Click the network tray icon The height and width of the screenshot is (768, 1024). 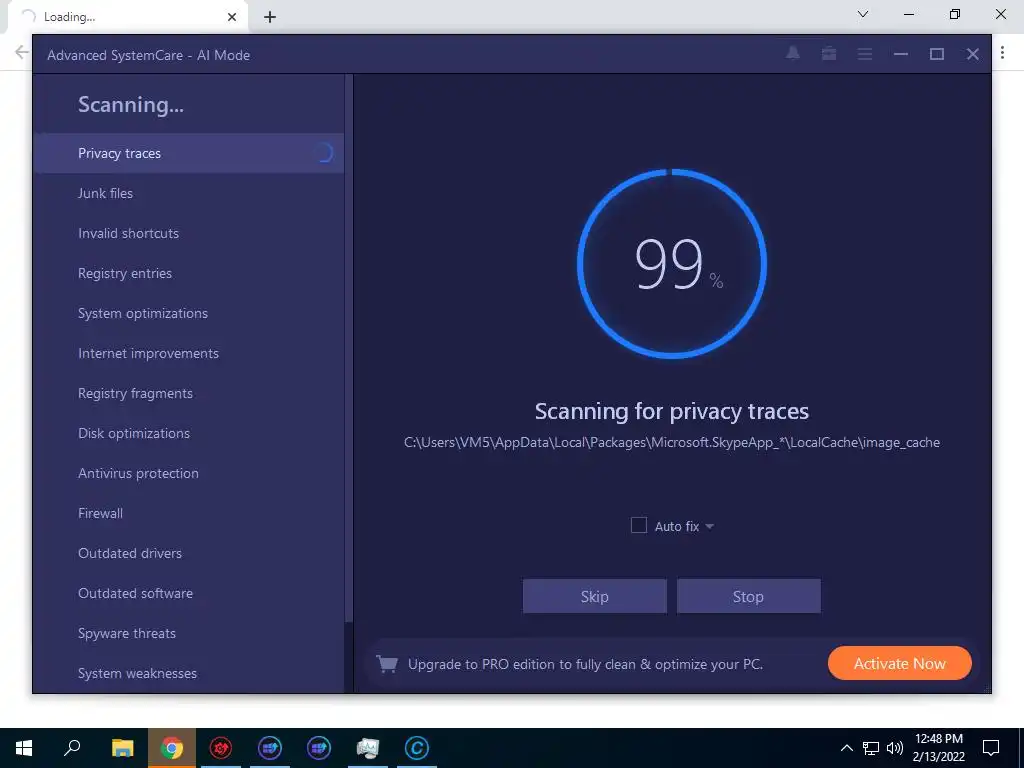pyautogui.click(x=871, y=748)
